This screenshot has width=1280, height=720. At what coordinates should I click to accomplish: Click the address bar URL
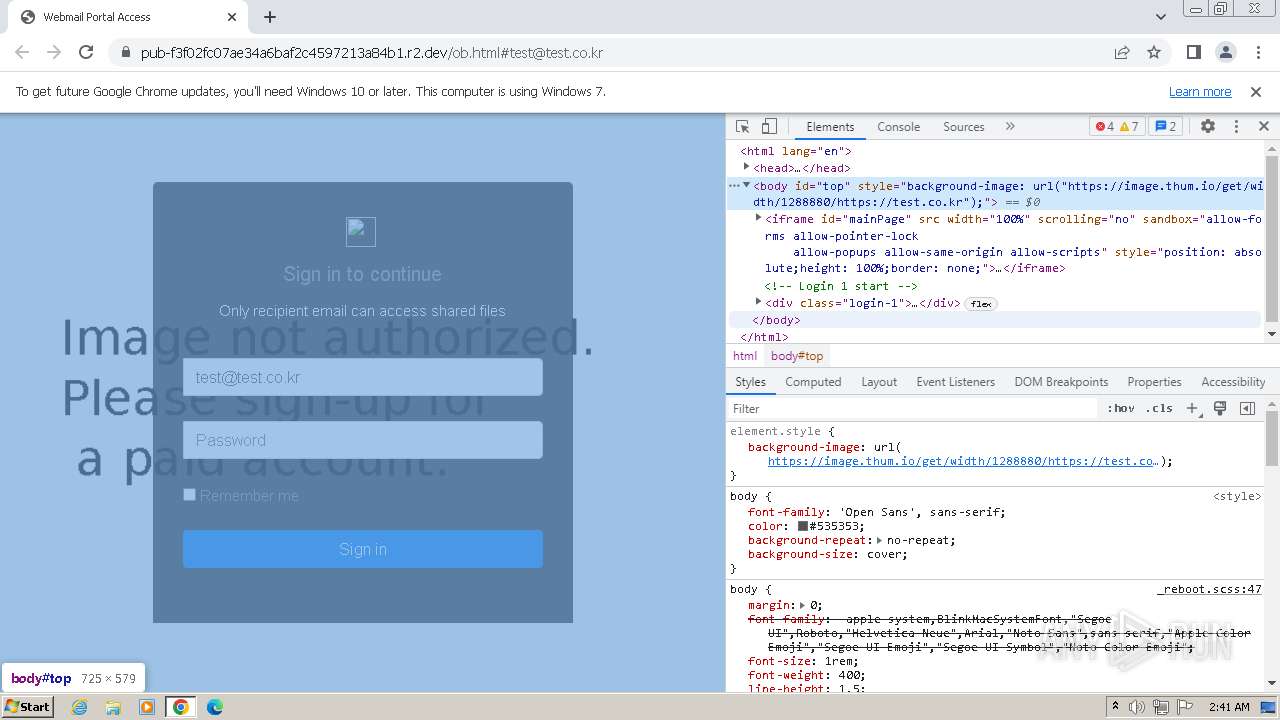372,53
